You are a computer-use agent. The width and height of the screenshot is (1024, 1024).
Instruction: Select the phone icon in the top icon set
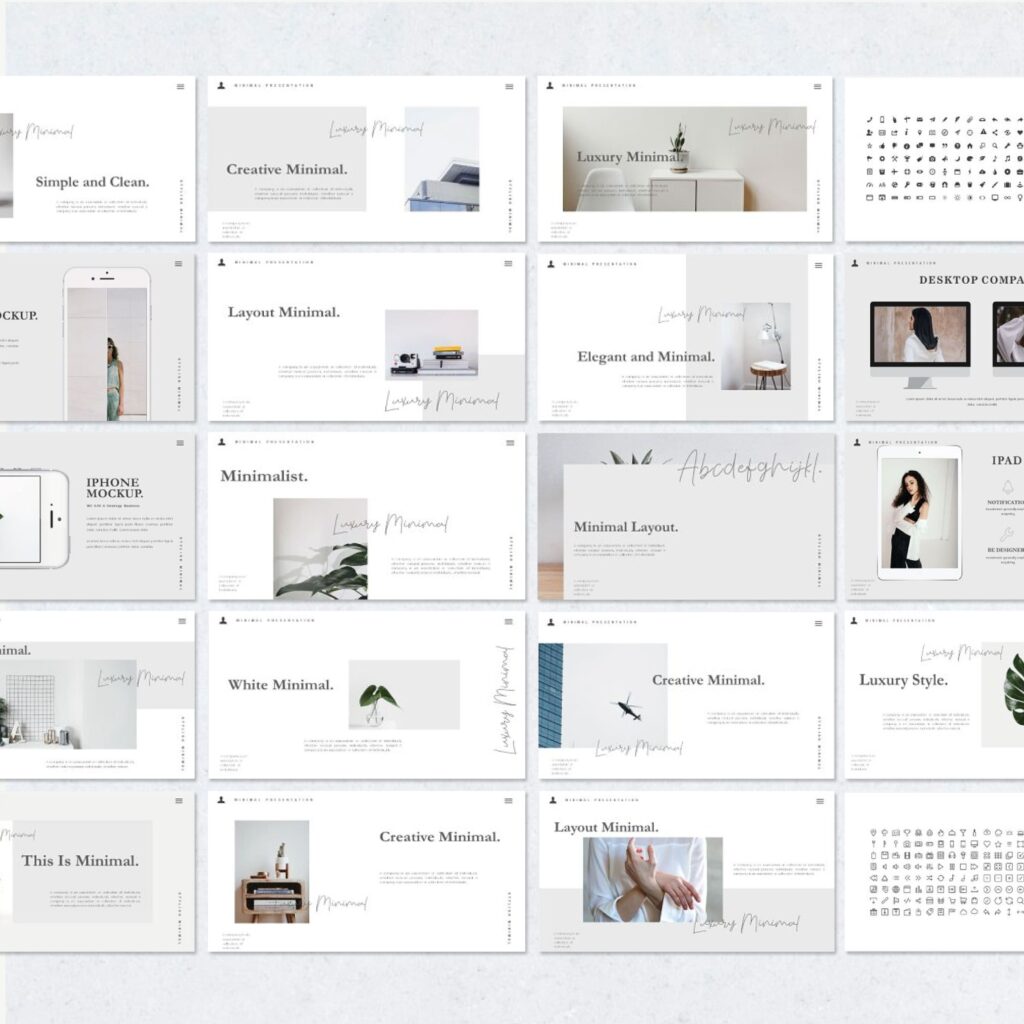click(869, 119)
